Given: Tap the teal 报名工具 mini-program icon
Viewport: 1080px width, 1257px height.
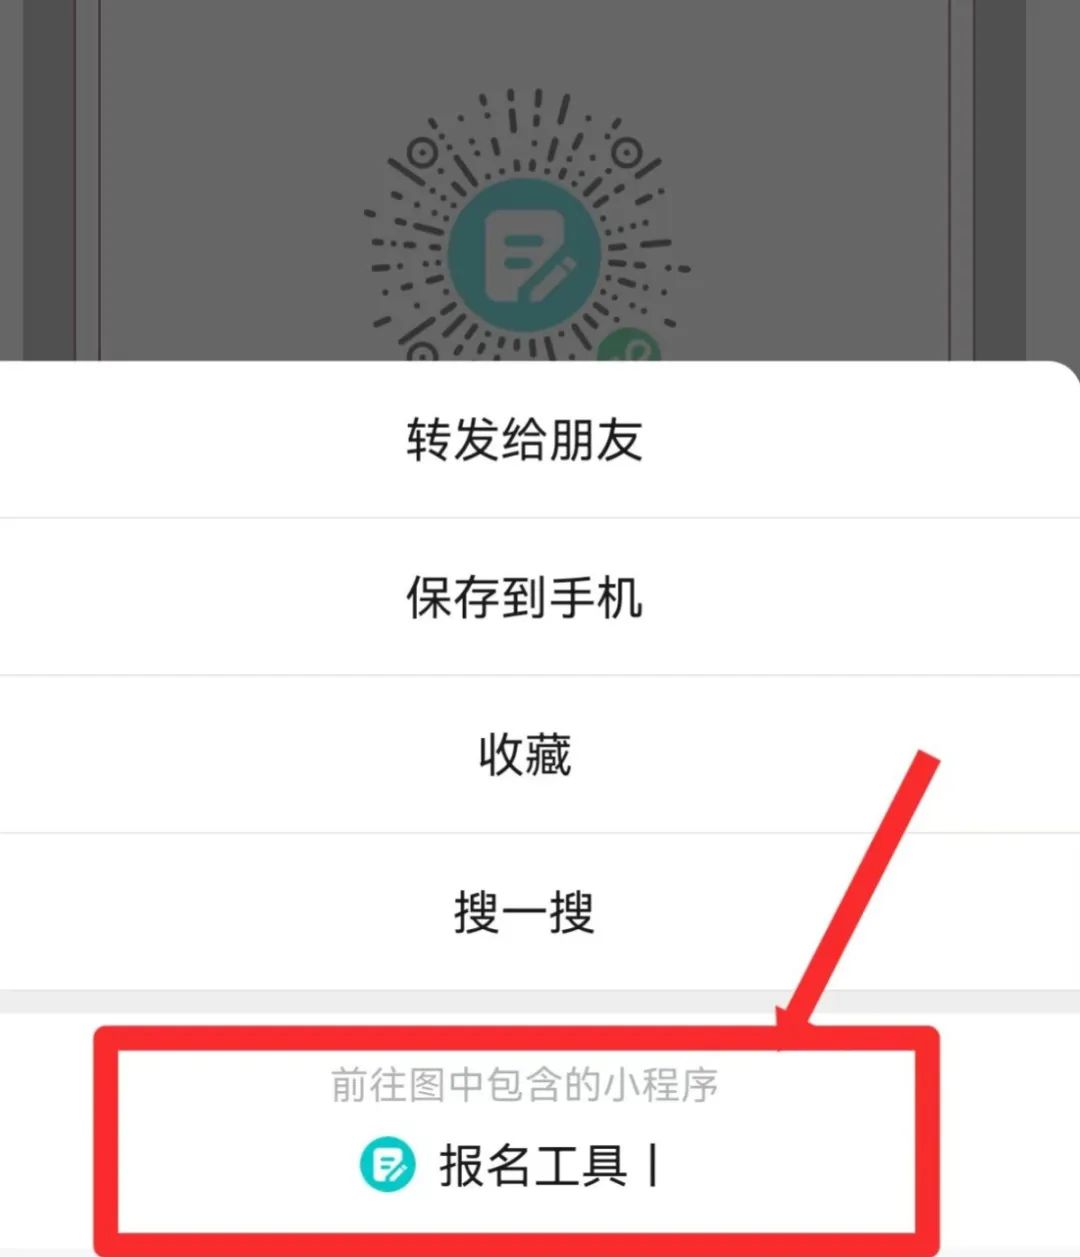Looking at the screenshot, I should (387, 1164).
